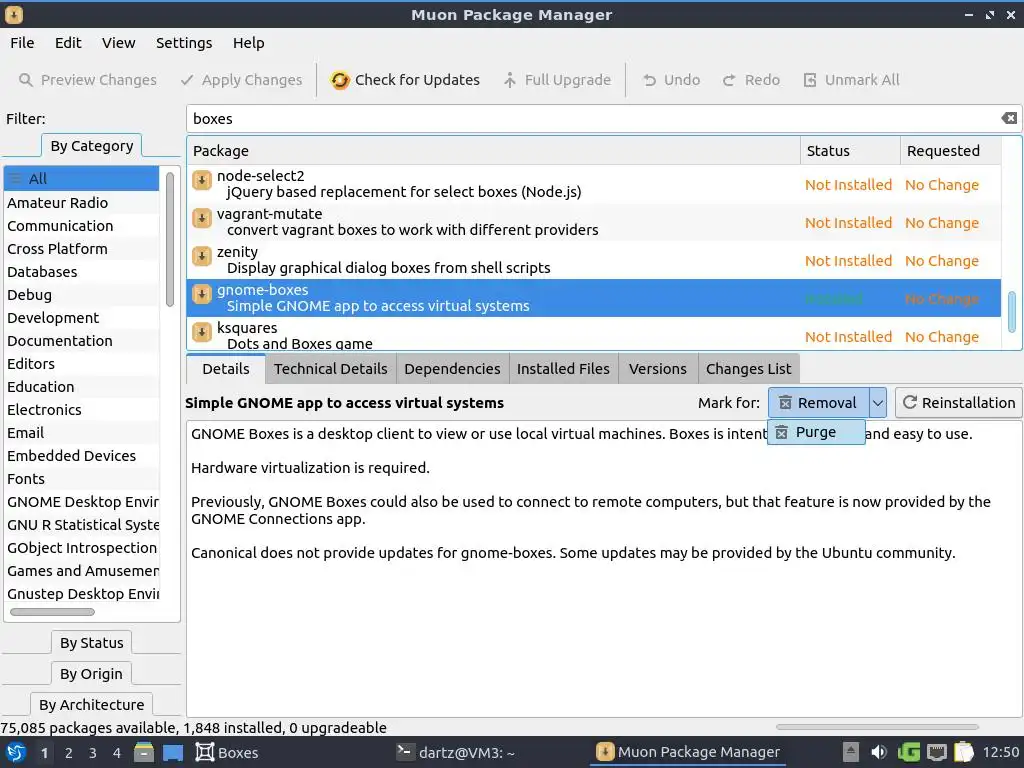The image size is (1024, 768).
Task: Select the Details tab
Action: 225,369
